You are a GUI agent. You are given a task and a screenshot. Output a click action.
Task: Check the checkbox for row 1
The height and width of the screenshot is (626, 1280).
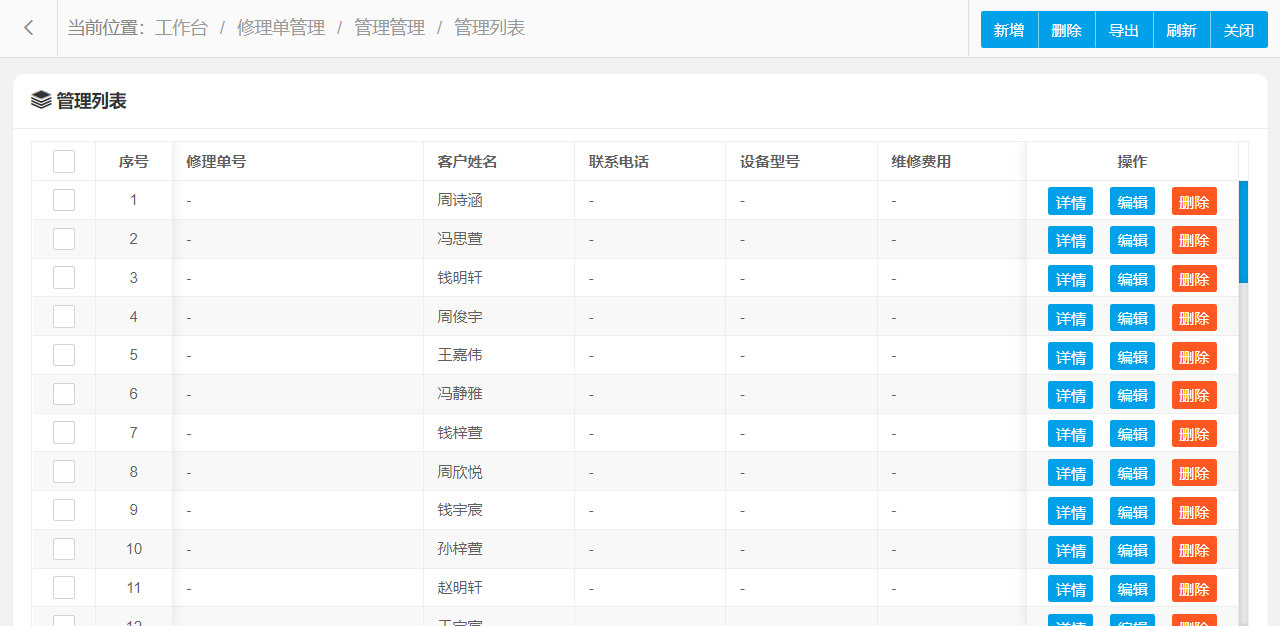(64, 200)
